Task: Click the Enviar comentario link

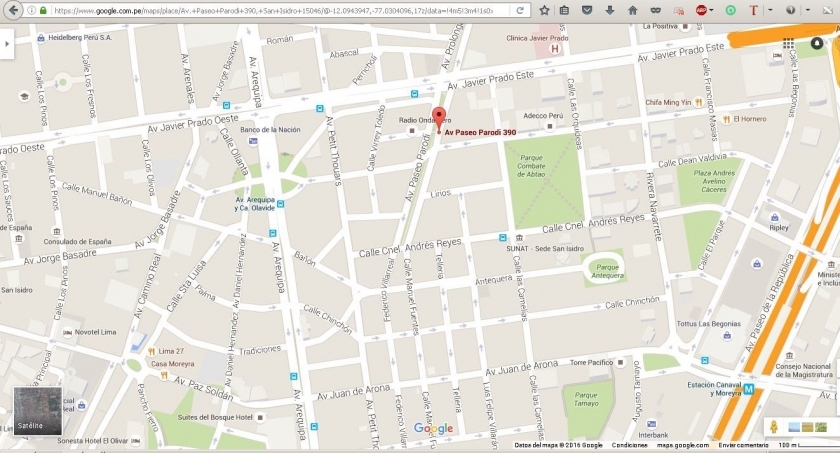Action: [x=742, y=445]
